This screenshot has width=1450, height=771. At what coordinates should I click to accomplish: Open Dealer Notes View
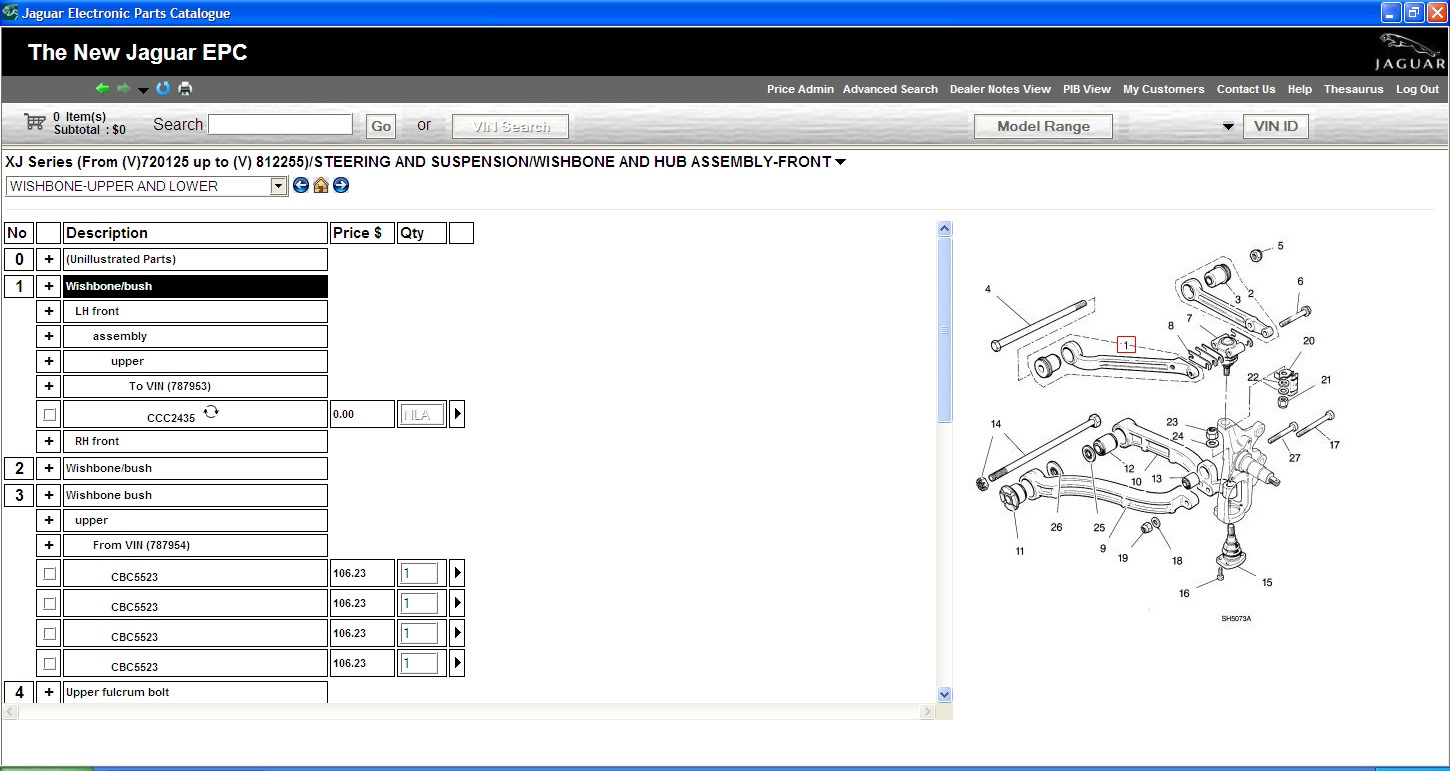1000,89
